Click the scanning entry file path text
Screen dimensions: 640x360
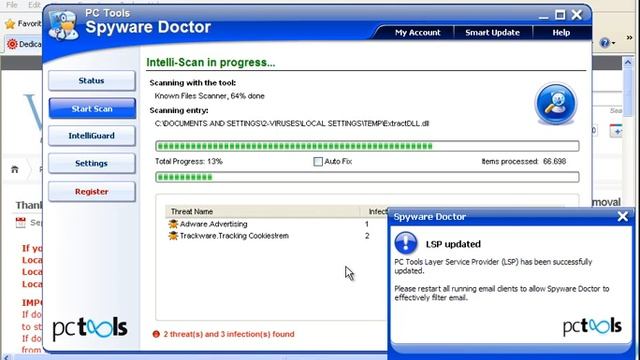click(x=292, y=124)
